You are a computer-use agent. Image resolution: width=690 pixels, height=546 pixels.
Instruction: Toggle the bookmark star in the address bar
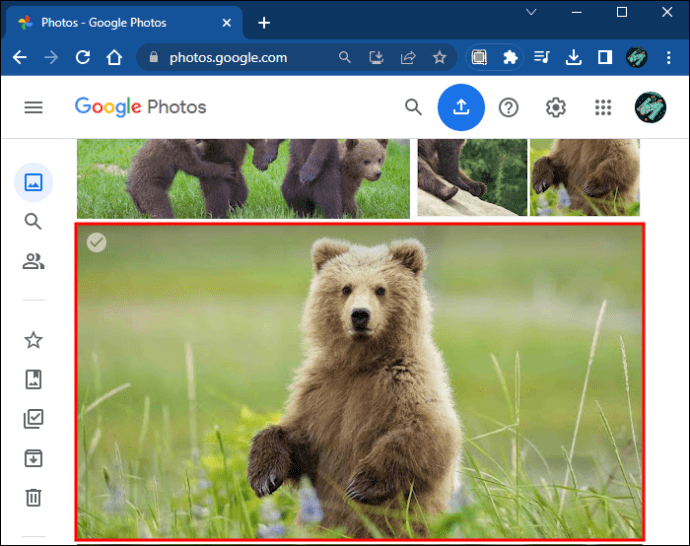click(438, 58)
